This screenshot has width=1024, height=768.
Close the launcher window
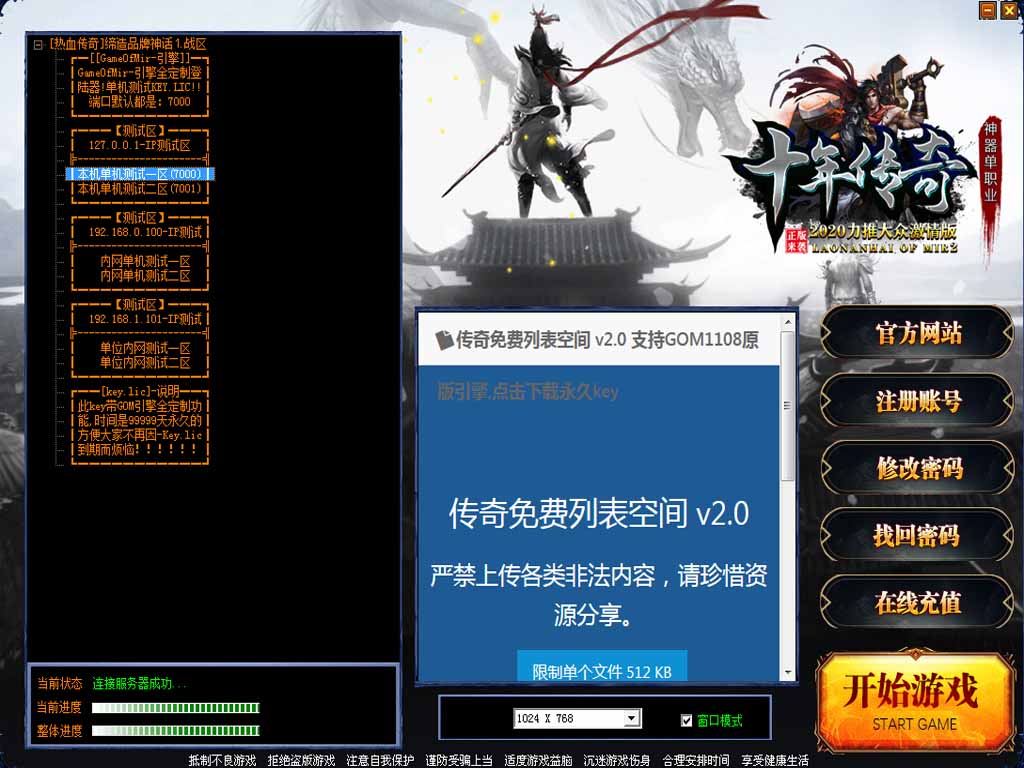[1008, 10]
